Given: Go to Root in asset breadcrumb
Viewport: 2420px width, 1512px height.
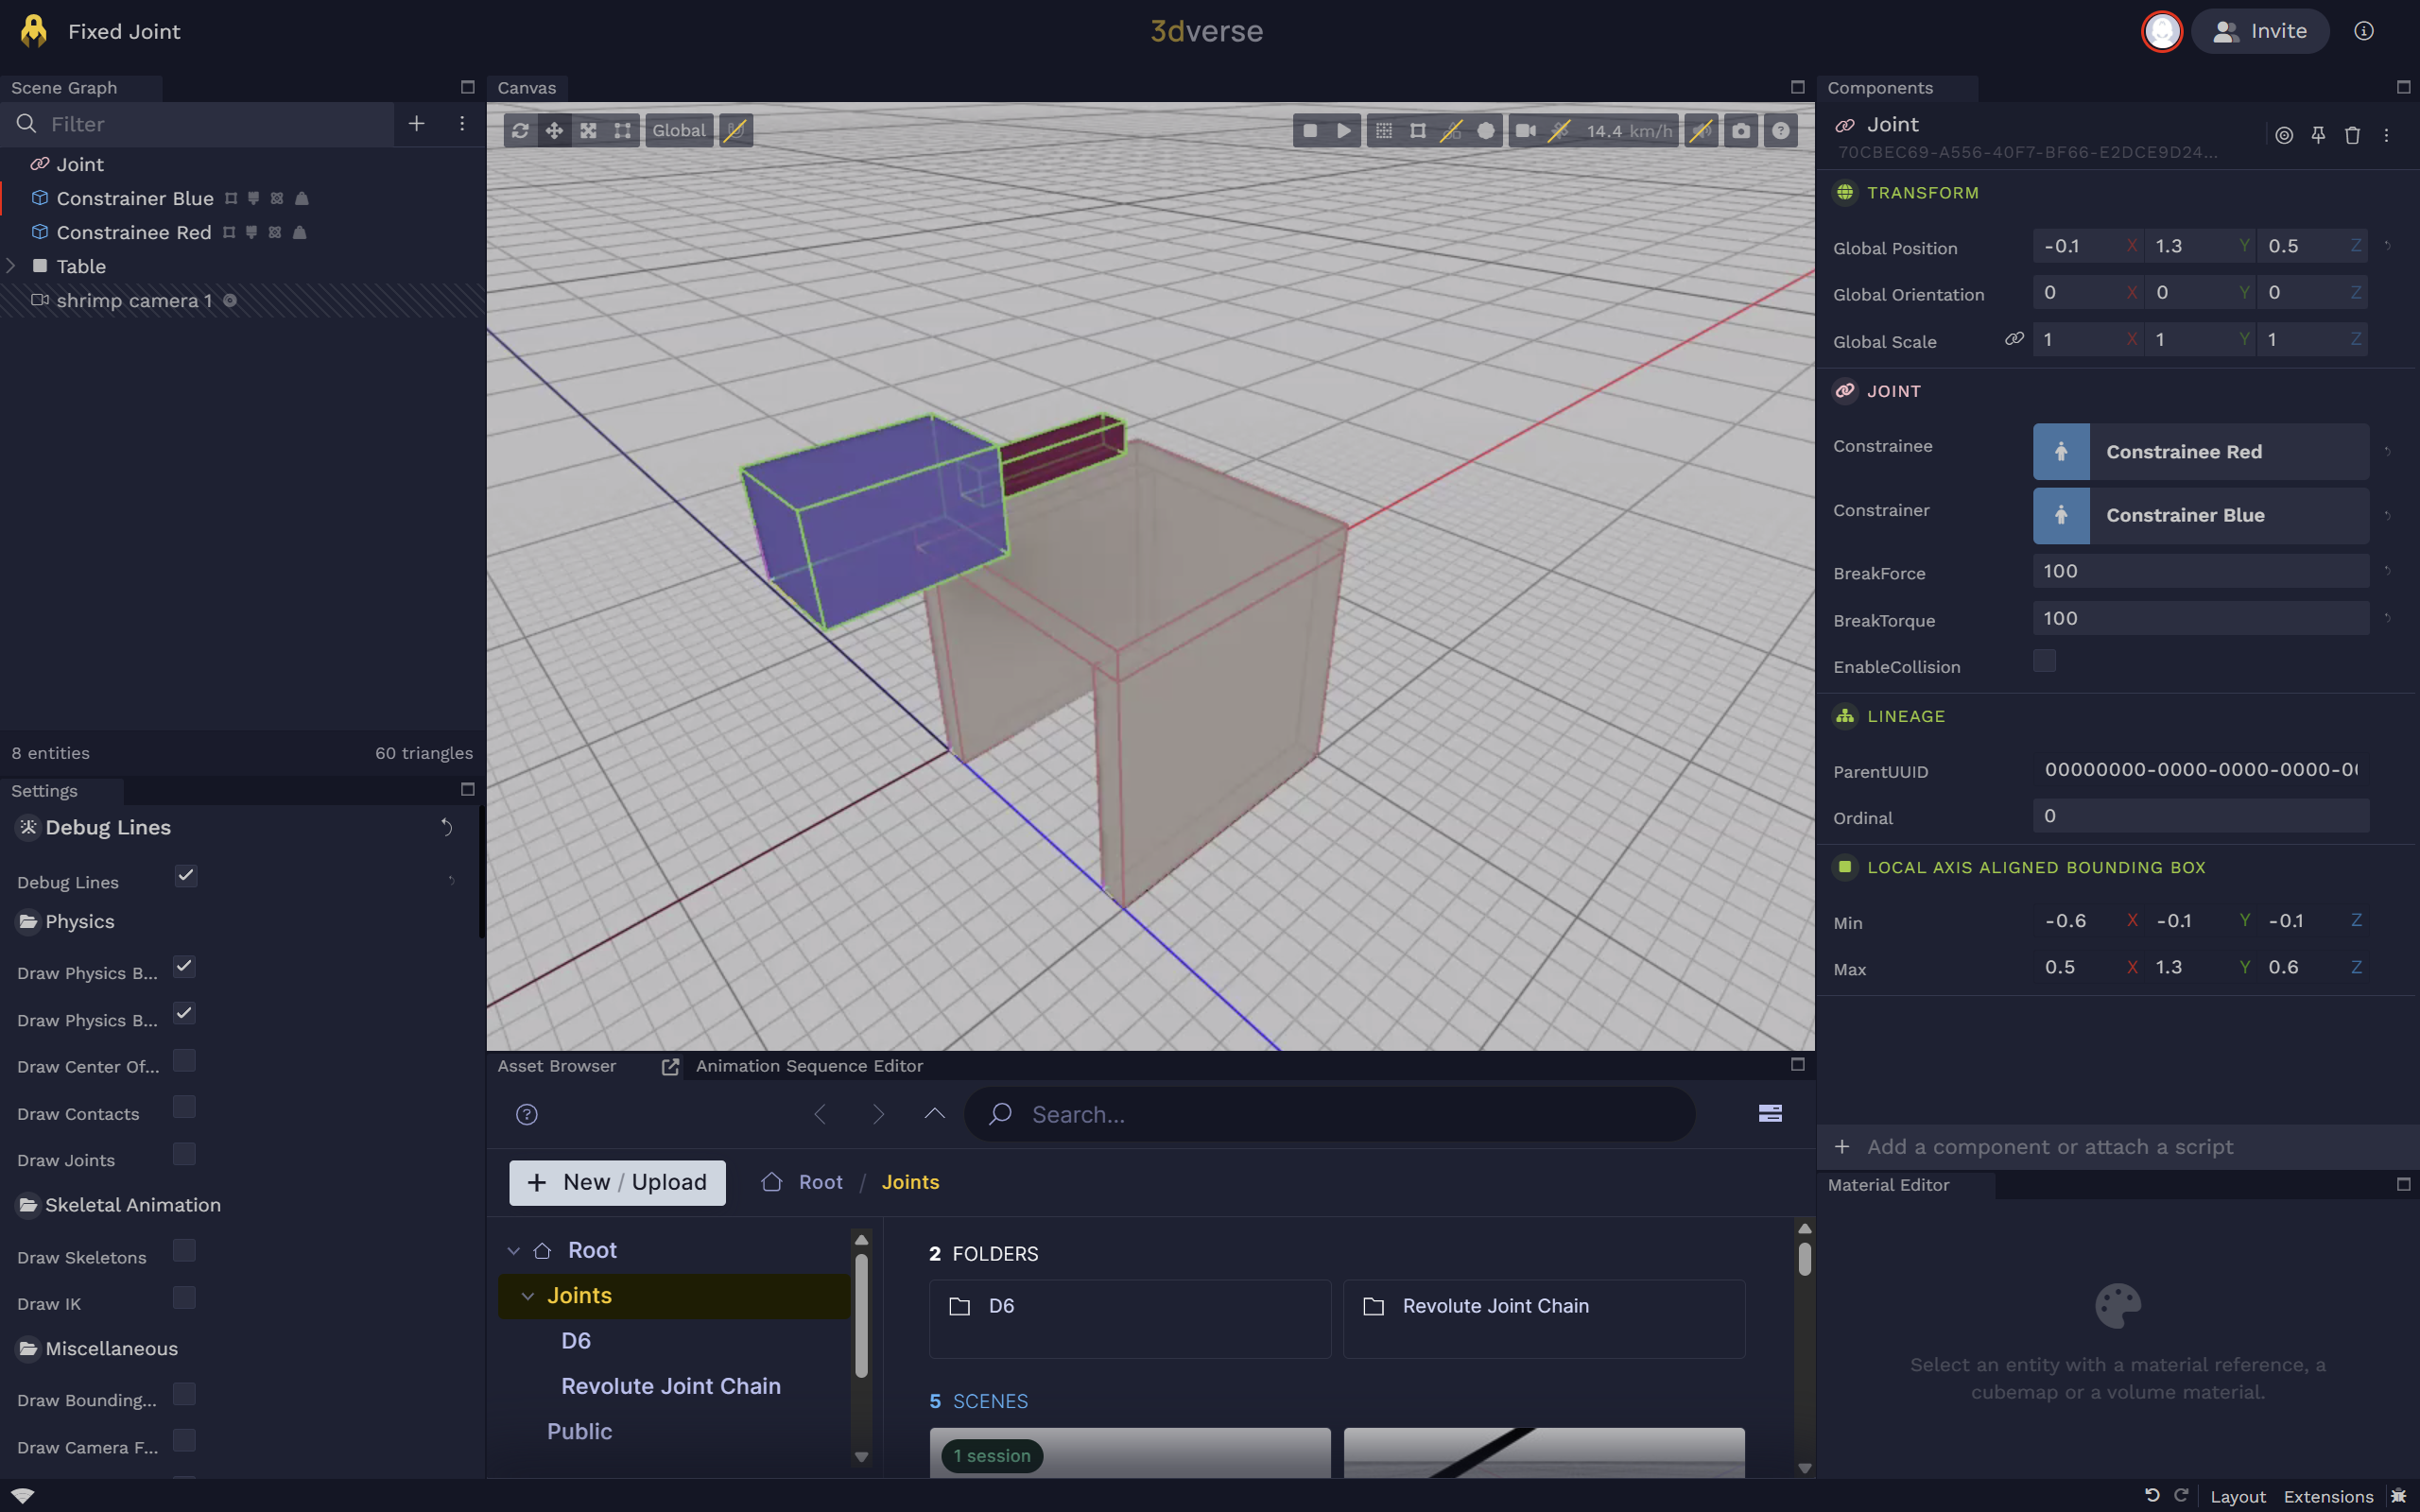Looking at the screenshot, I should (x=820, y=1182).
